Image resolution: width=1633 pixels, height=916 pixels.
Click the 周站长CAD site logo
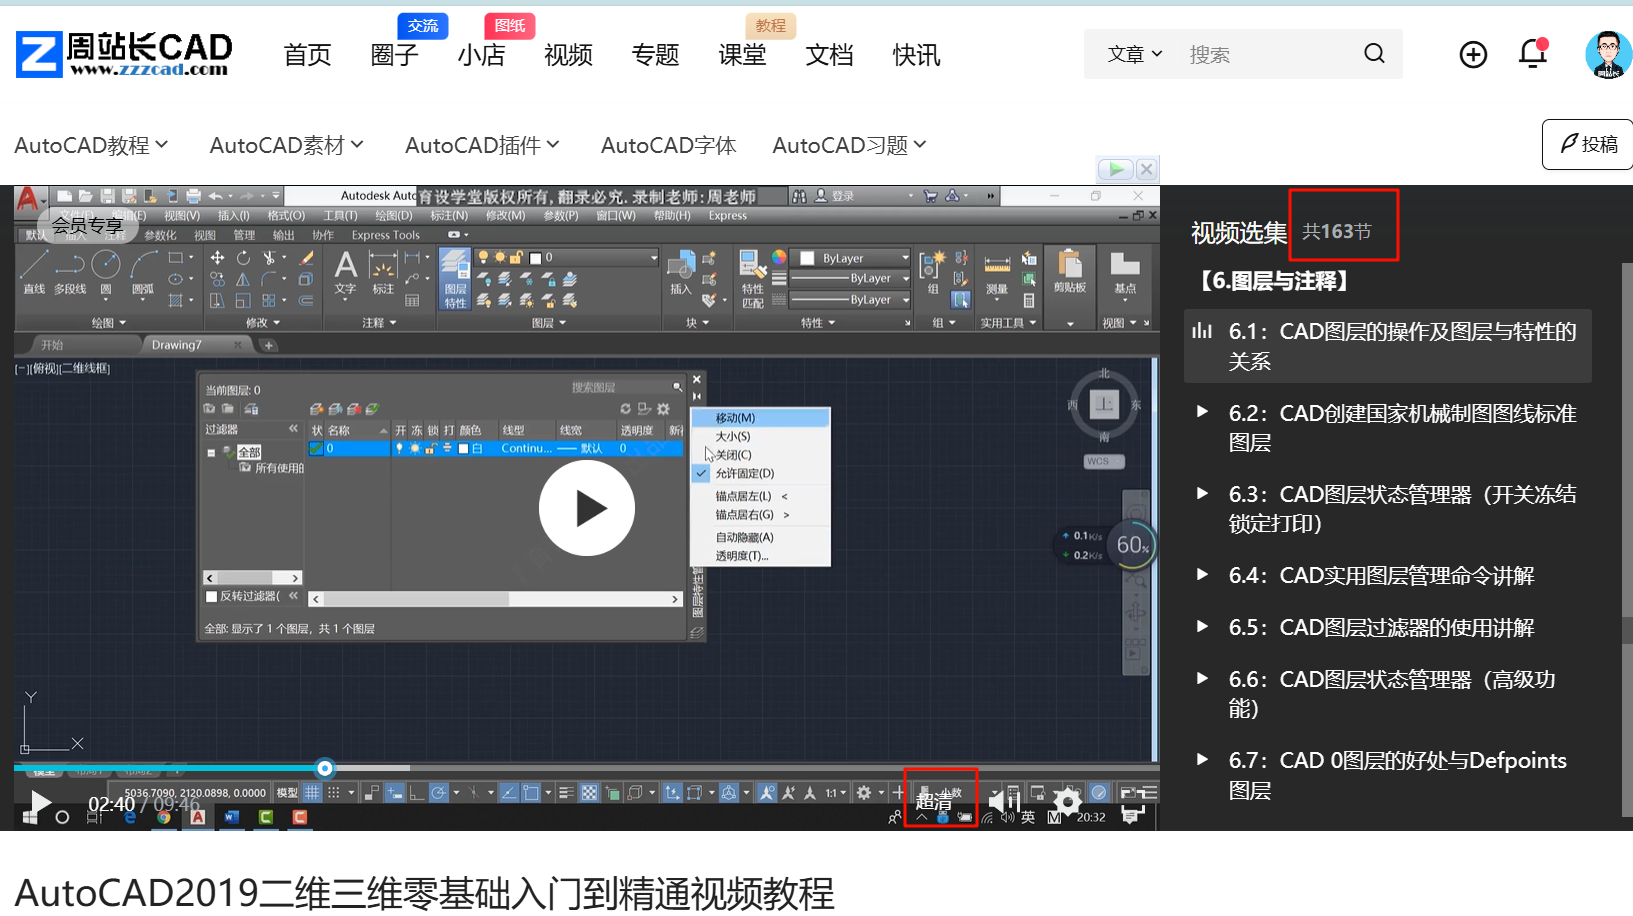(x=124, y=54)
